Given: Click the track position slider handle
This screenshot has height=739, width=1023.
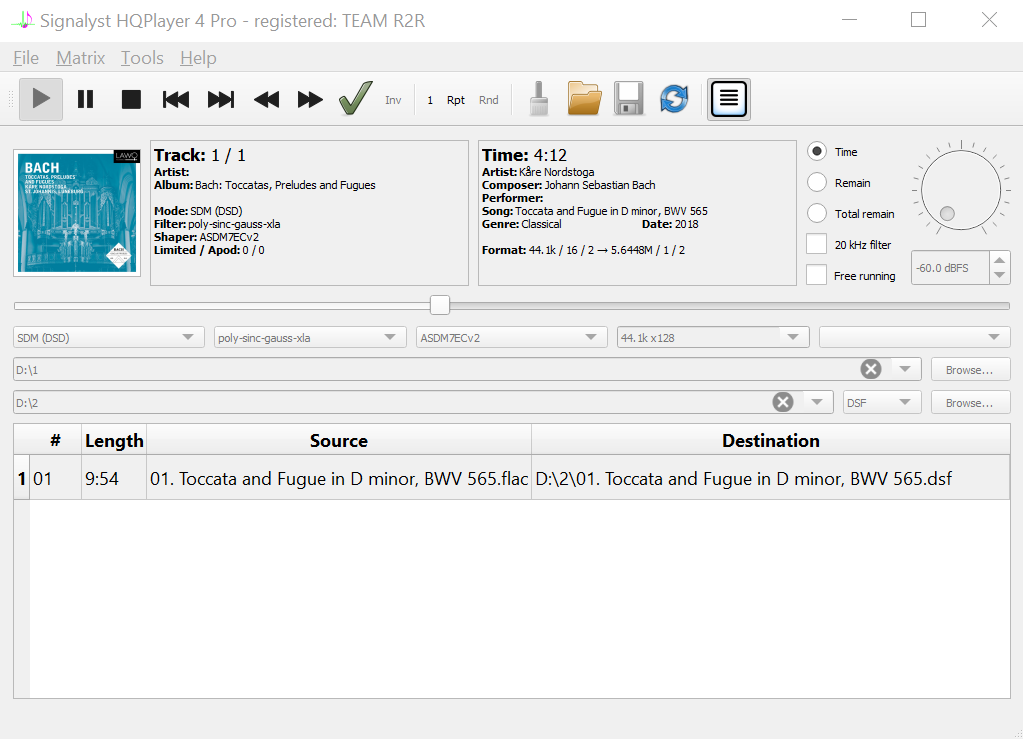Looking at the screenshot, I should (x=440, y=305).
